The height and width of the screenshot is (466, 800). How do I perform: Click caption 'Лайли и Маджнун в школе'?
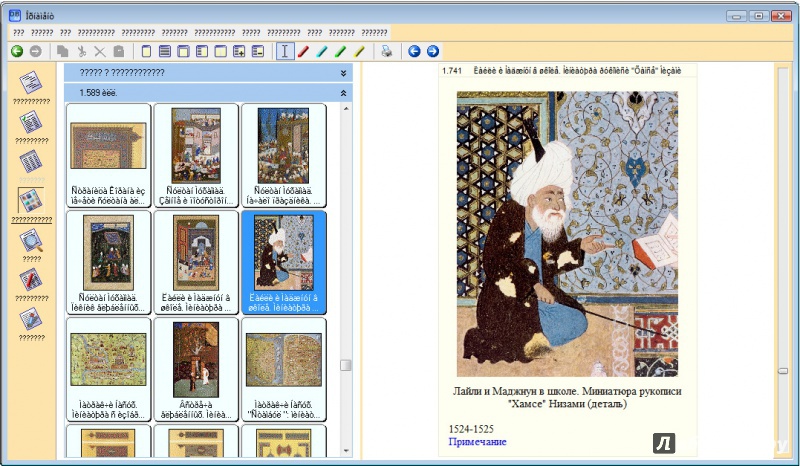coord(515,391)
